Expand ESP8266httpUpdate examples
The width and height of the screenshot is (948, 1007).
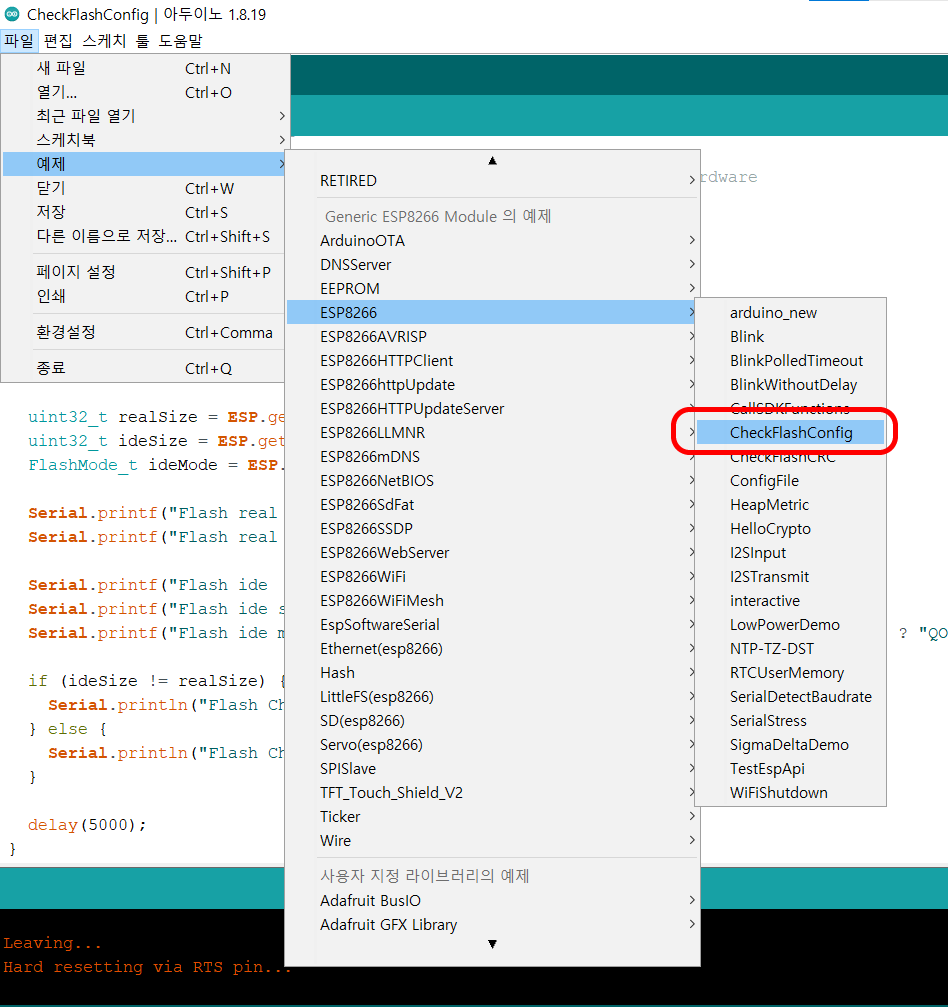click(x=493, y=384)
